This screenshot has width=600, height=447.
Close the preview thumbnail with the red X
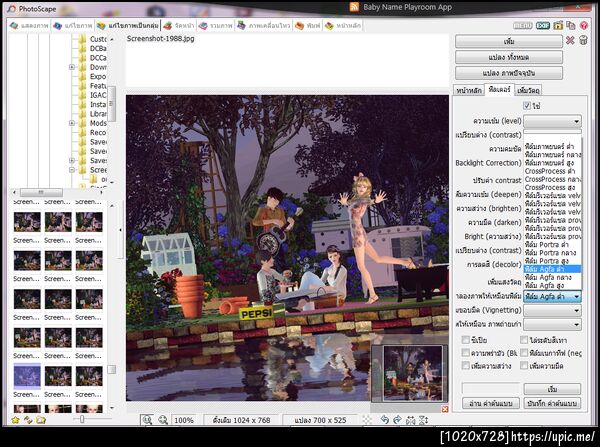pos(445,409)
